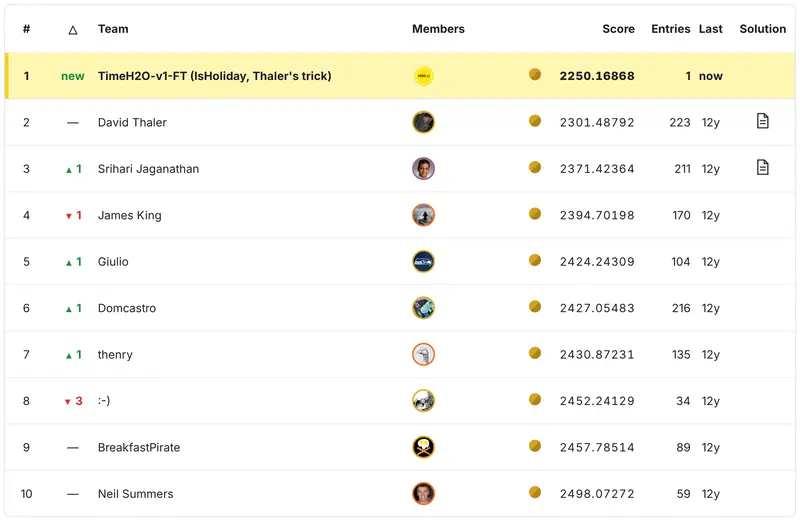Click the Team column header
The image size is (800, 520).
tap(113, 29)
